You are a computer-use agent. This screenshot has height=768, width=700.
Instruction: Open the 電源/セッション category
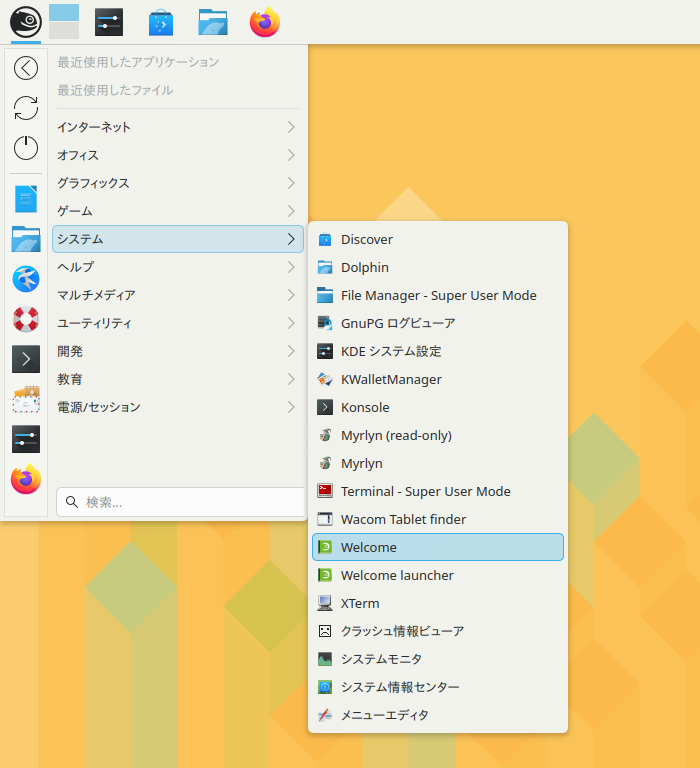[178, 407]
